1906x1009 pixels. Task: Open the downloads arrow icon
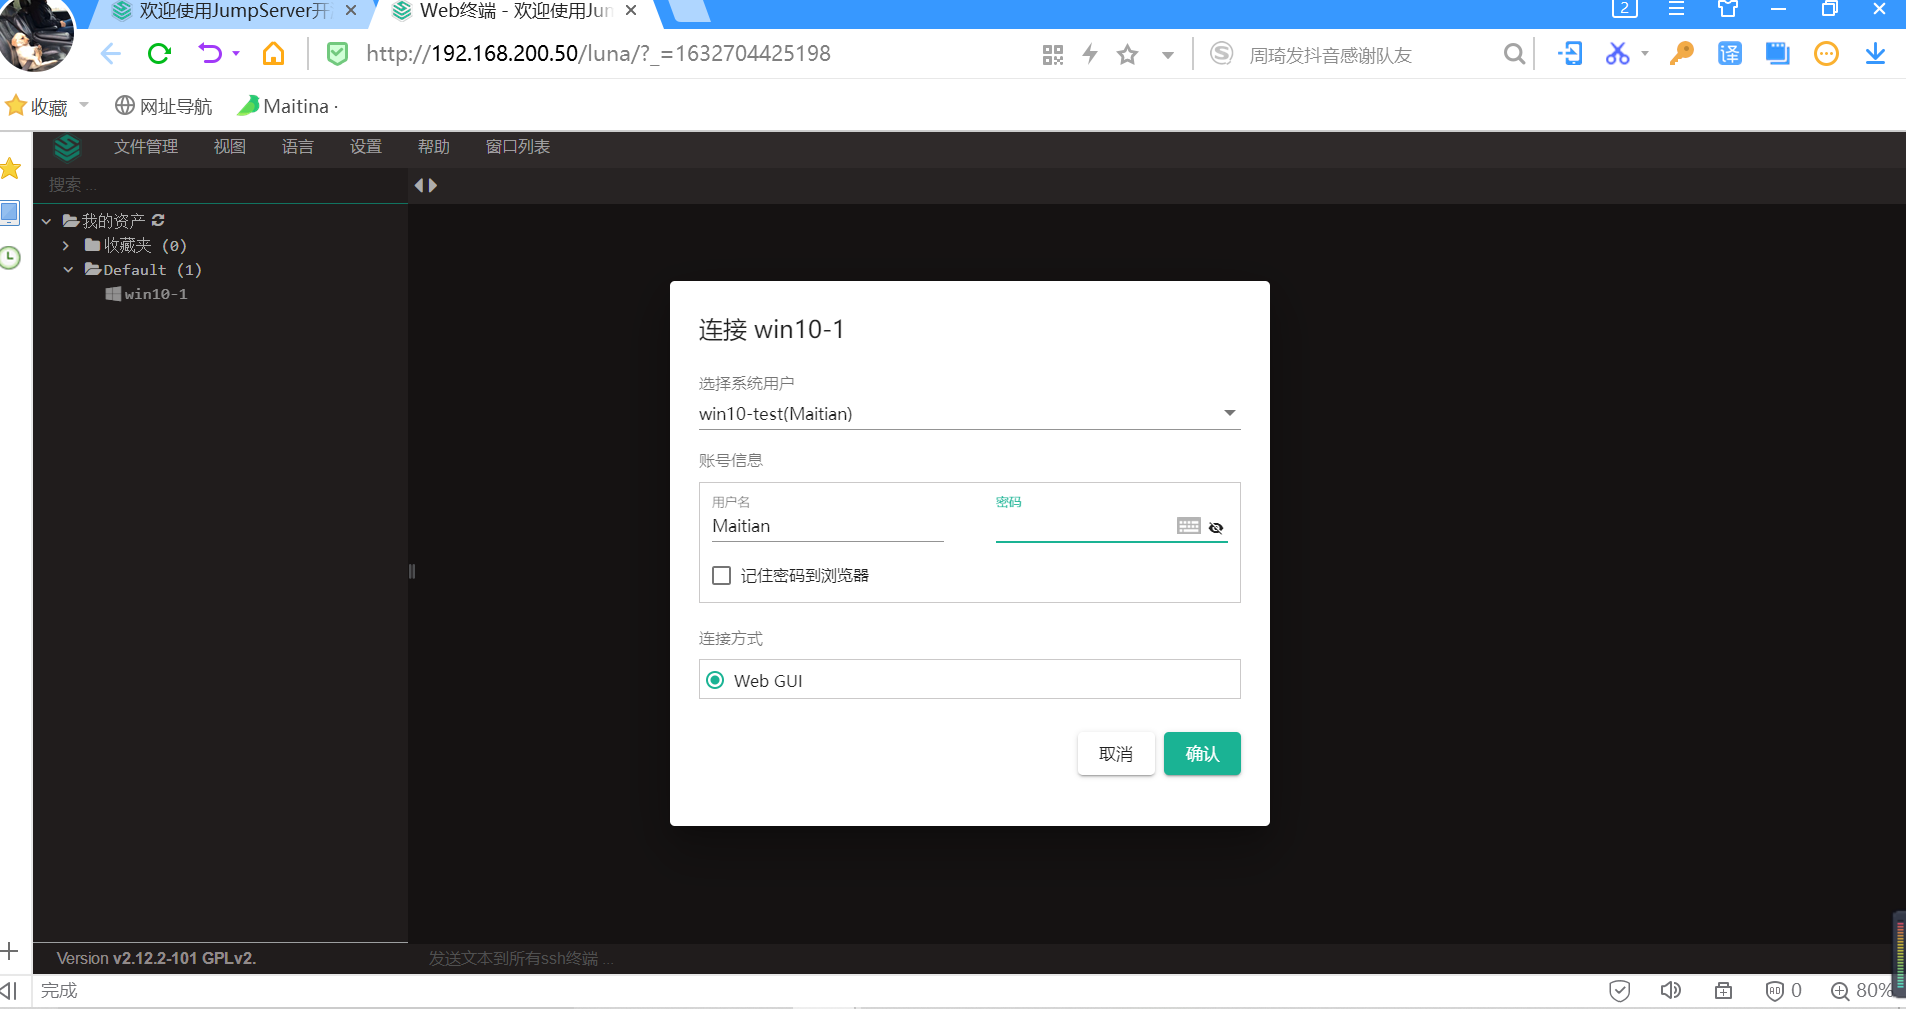1875,54
